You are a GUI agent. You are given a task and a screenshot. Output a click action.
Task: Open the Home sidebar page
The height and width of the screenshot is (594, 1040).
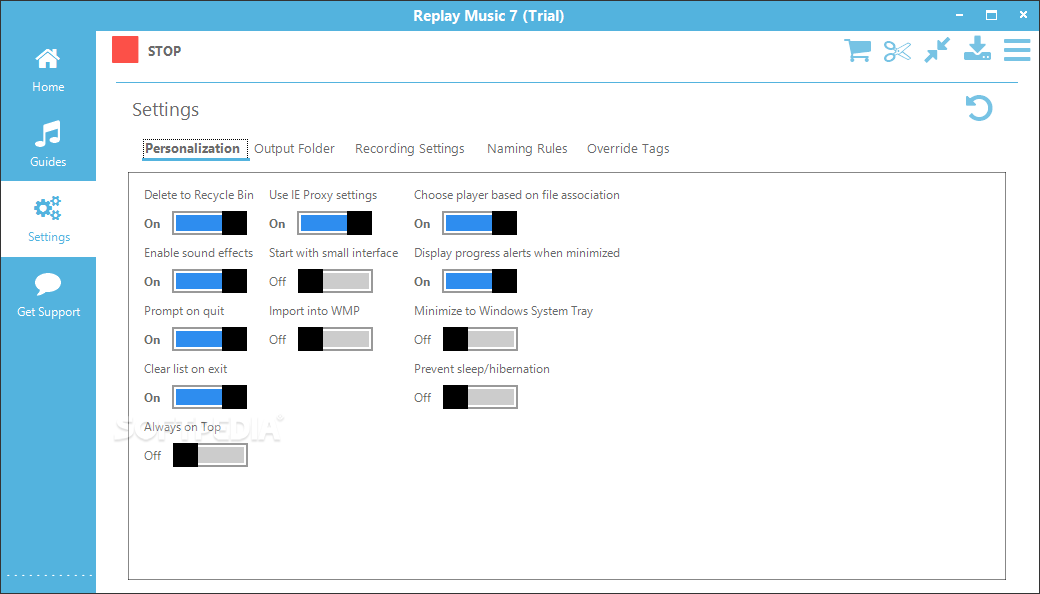[x=48, y=70]
